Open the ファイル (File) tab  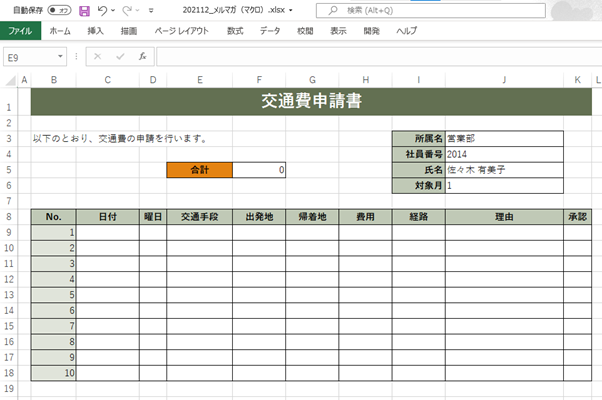pos(19,31)
